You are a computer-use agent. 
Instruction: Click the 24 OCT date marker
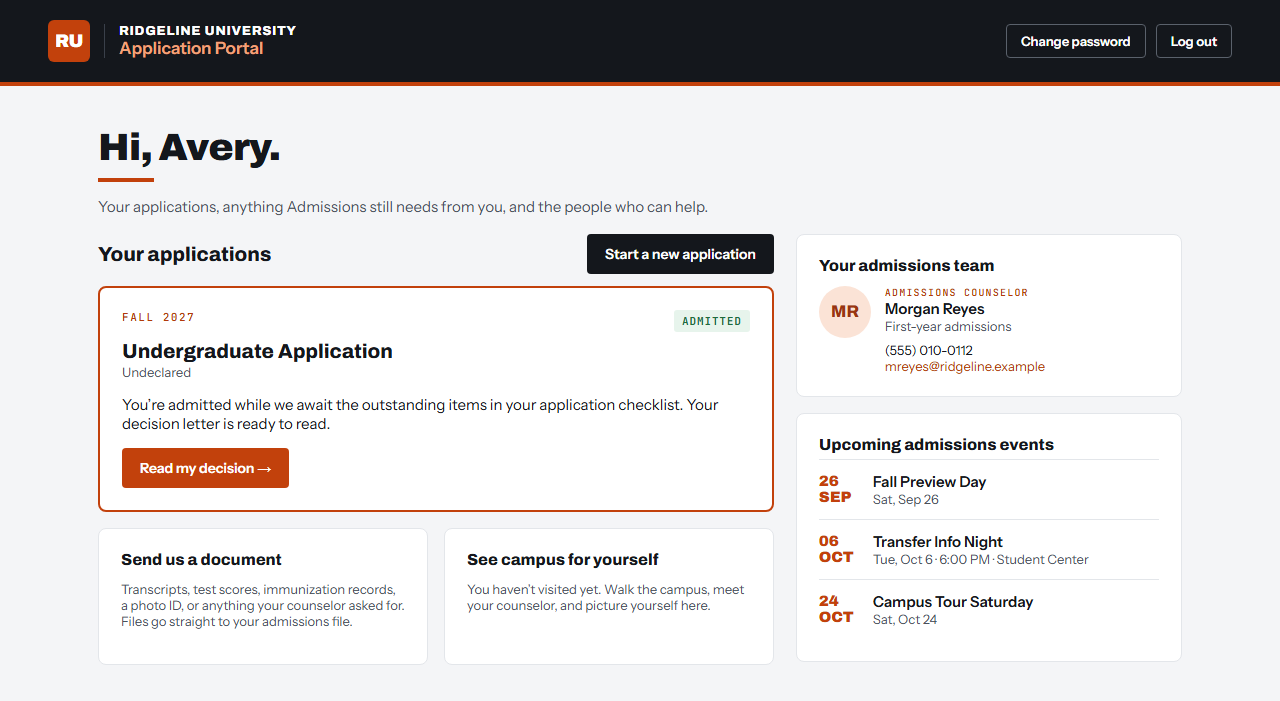836,609
